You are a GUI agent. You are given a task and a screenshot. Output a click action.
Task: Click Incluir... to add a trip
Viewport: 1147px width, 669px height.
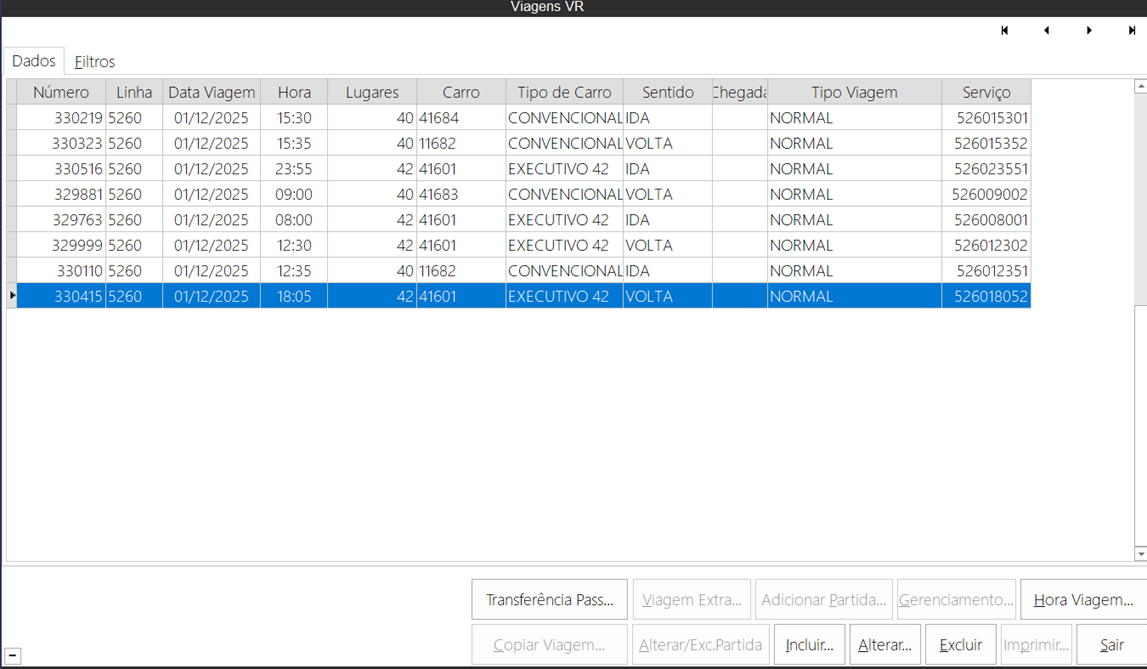(x=809, y=645)
